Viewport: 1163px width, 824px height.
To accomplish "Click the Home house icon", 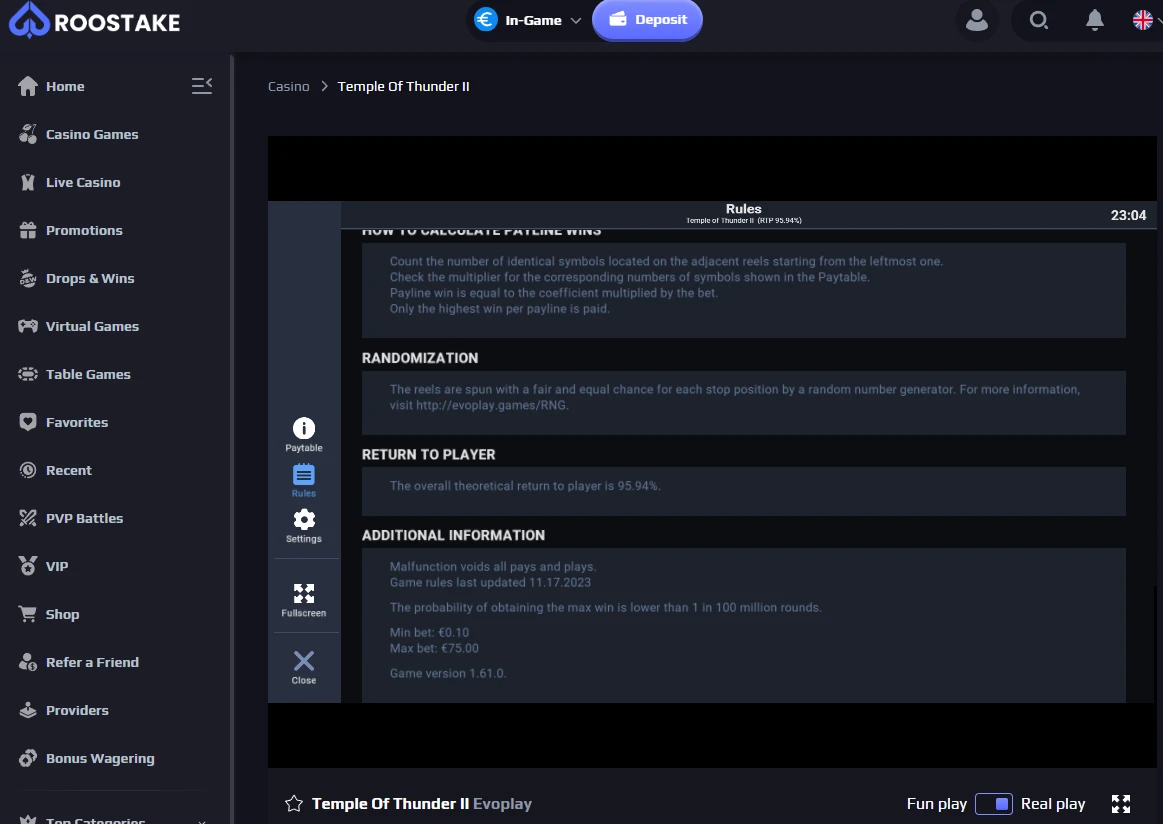I will click(x=27, y=86).
